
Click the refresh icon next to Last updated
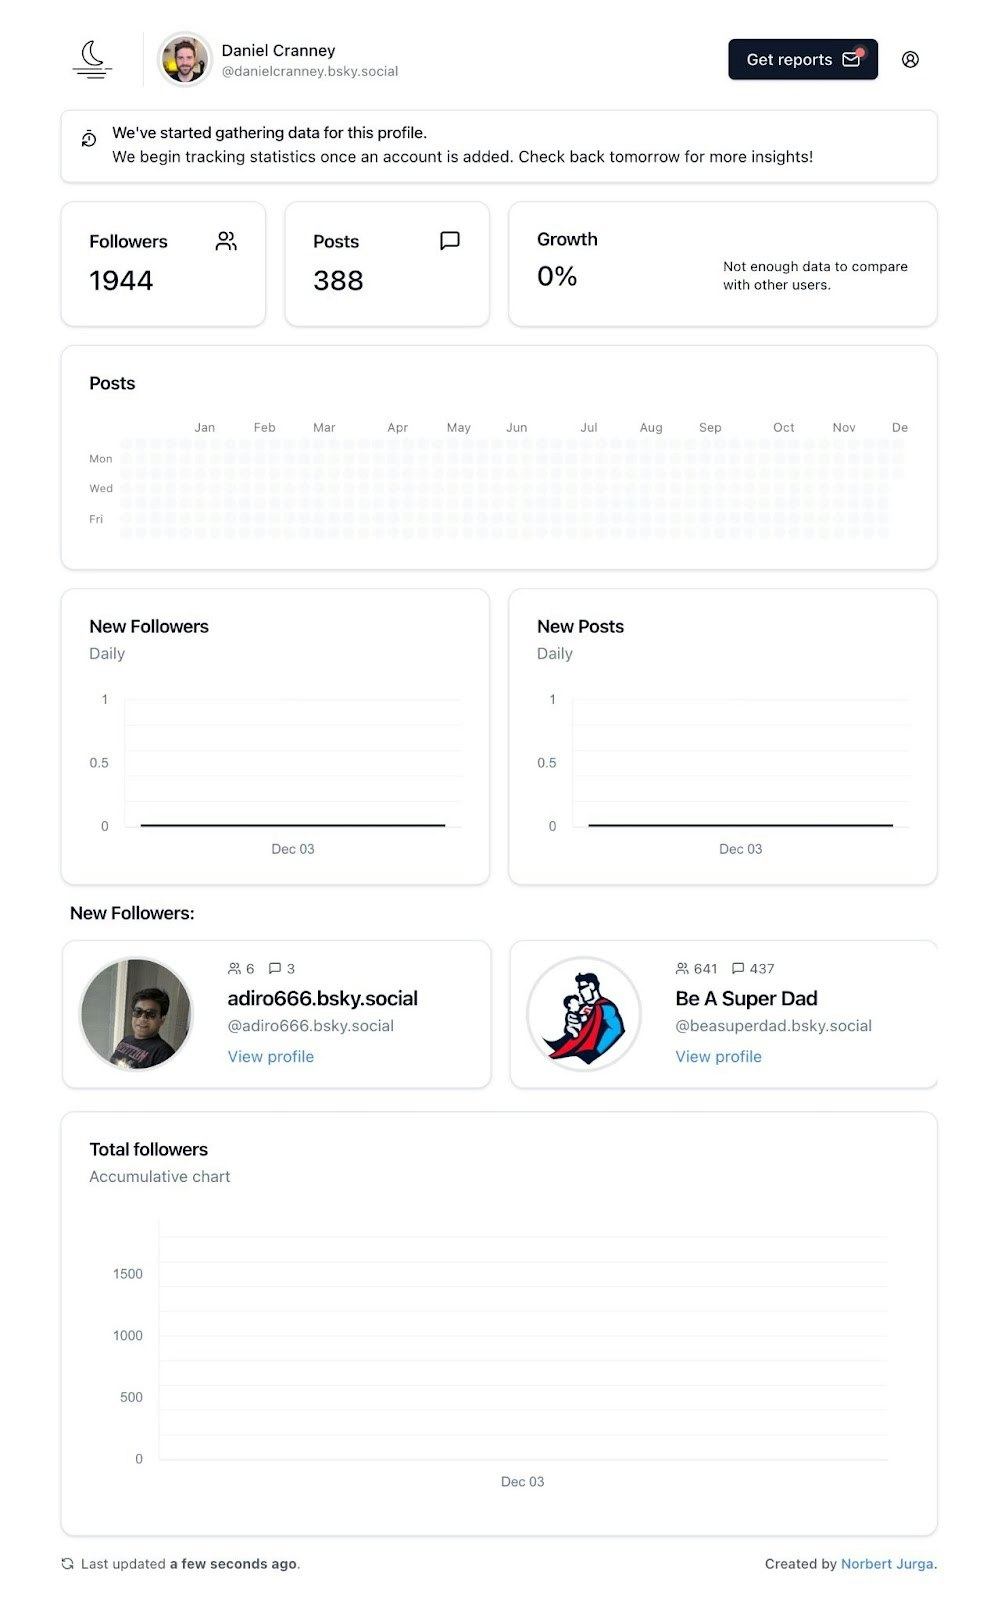tap(68, 1563)
